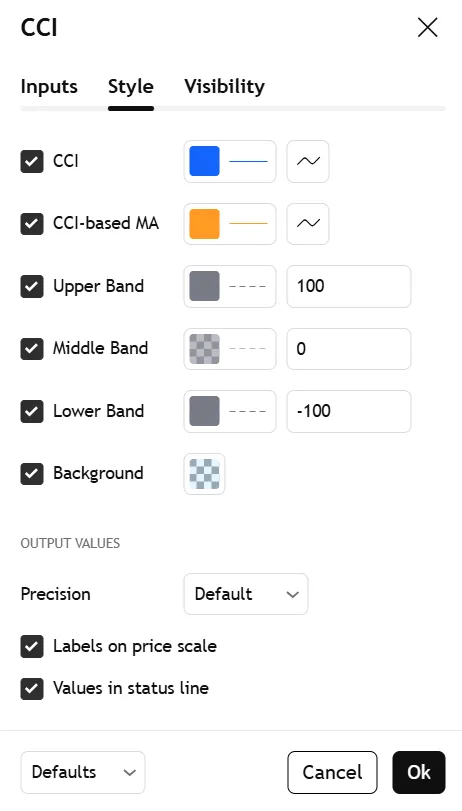Open CCI-based MA plot style icon
Viewport: 462px width, 811px height.
coord(308,224)
